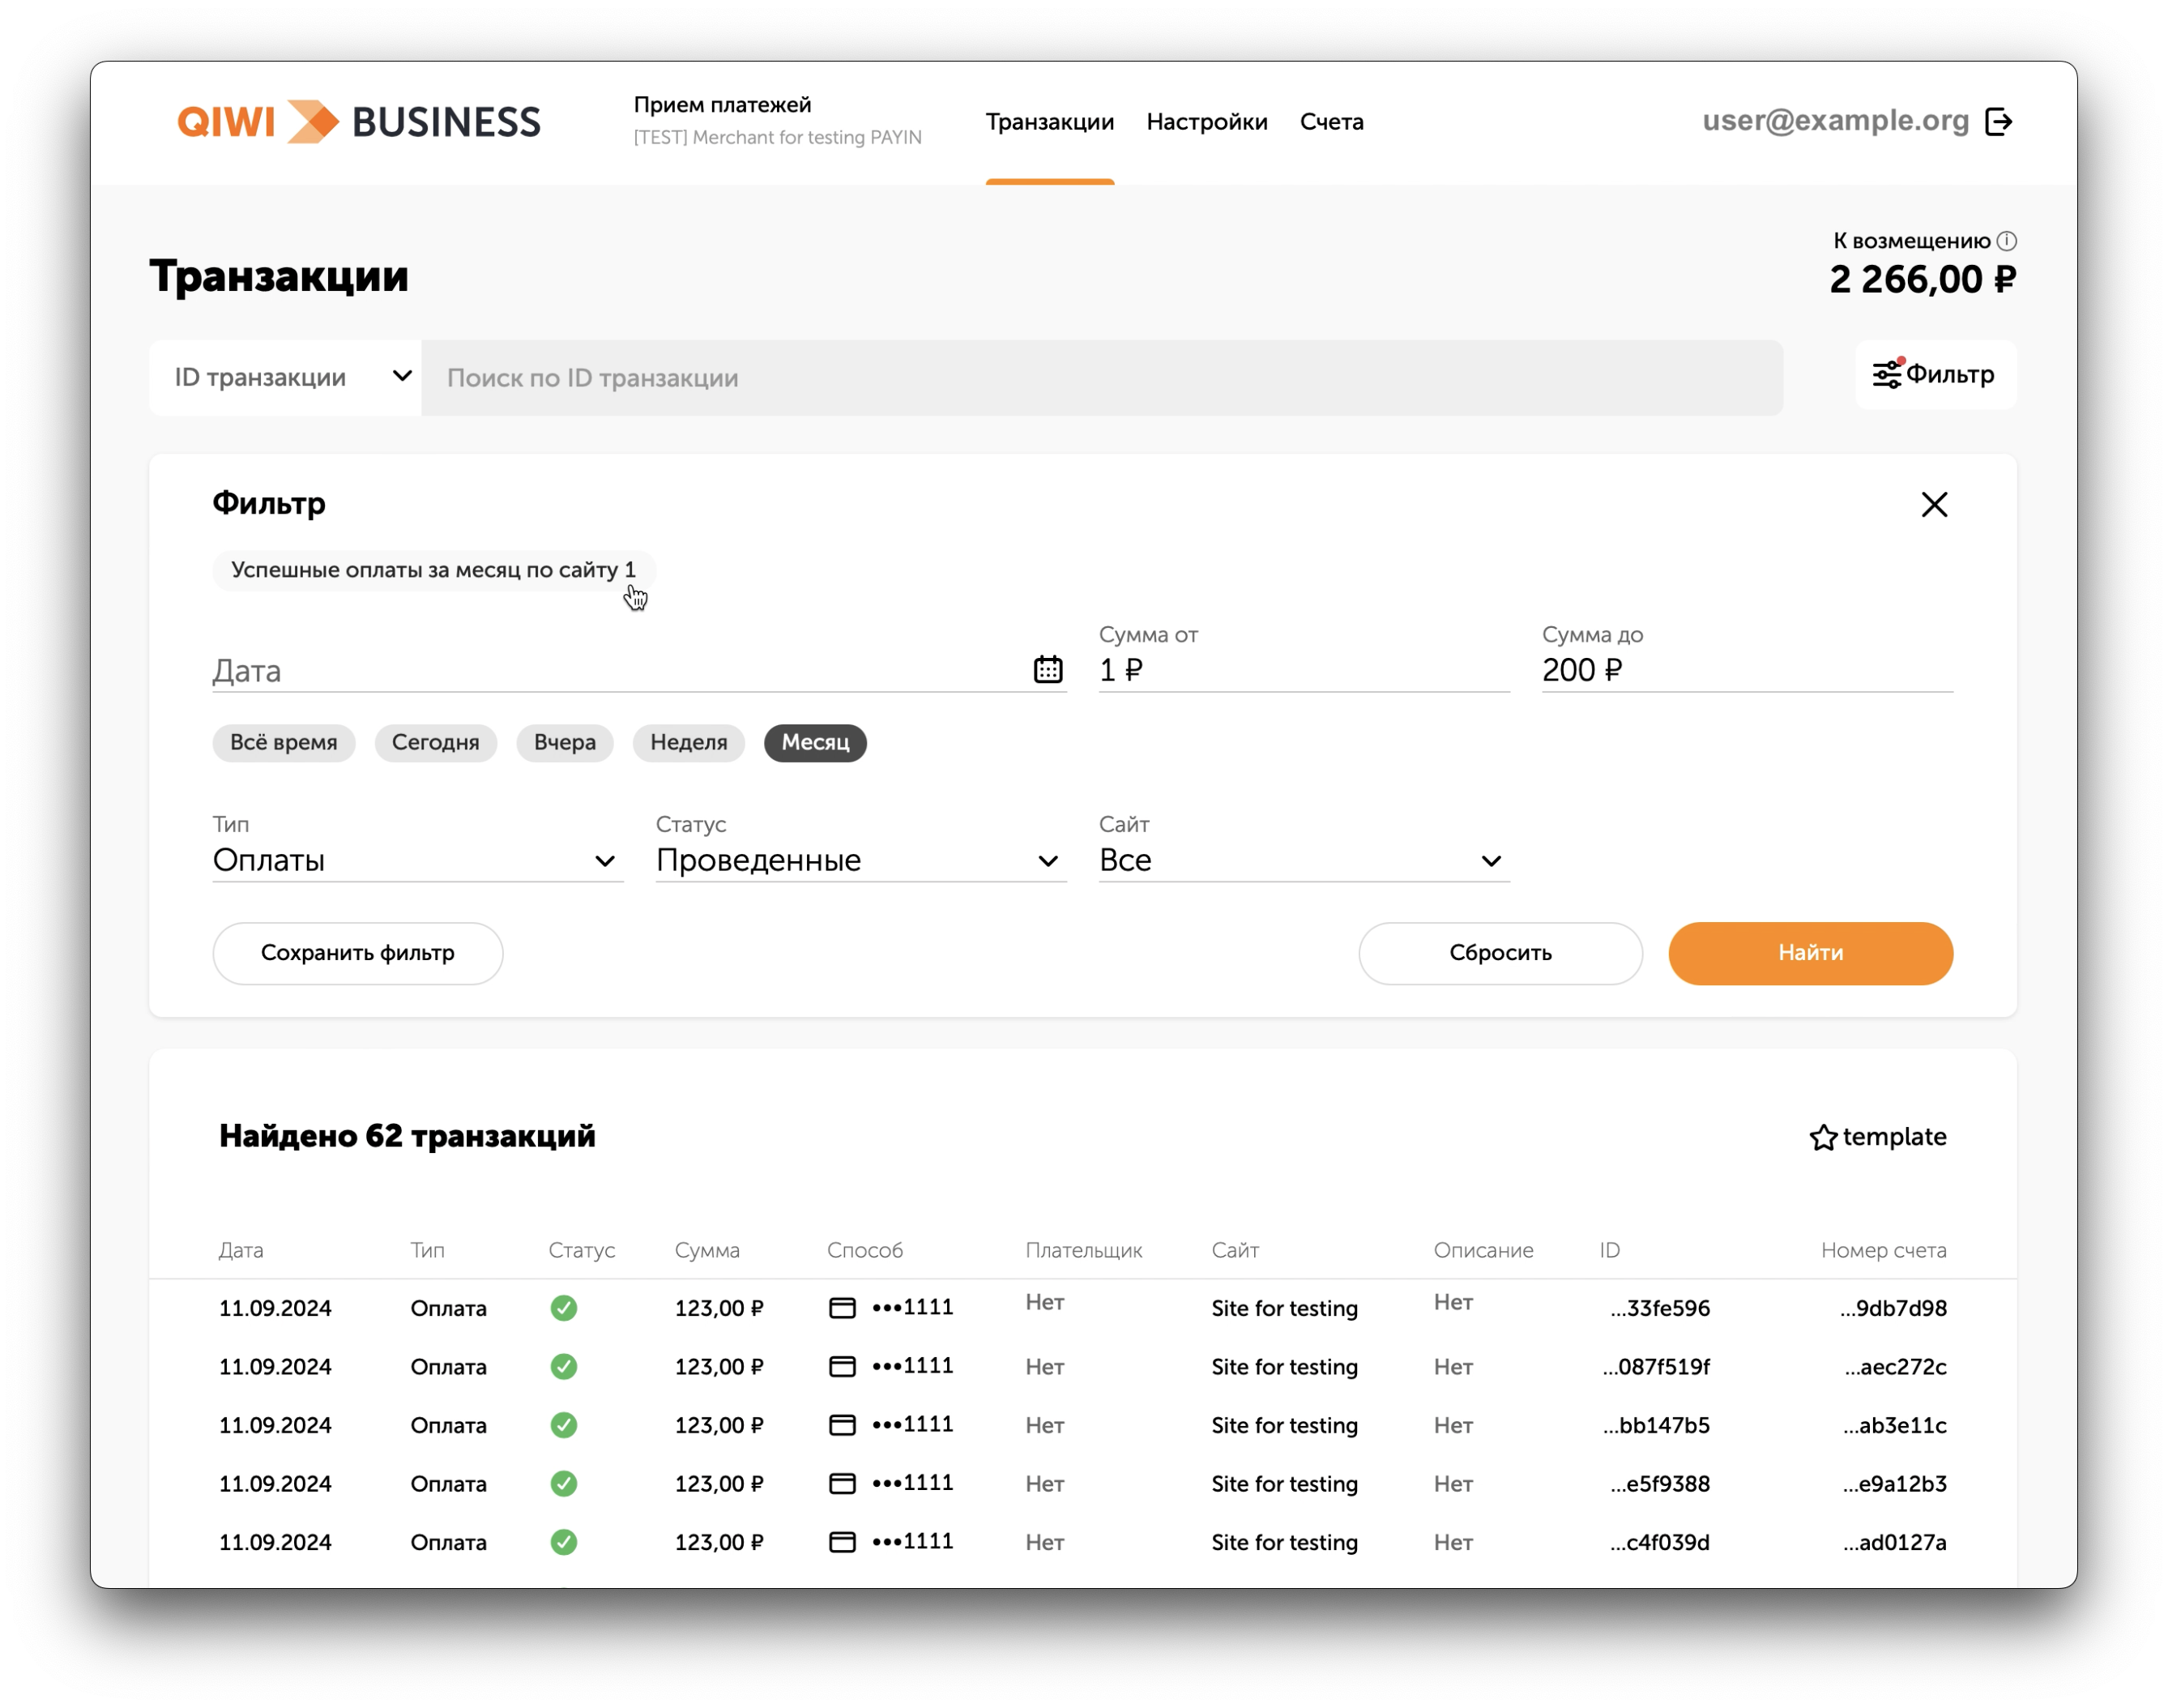Select the Сегодня period chip
2168x1708 pixels.
(435, 743)
